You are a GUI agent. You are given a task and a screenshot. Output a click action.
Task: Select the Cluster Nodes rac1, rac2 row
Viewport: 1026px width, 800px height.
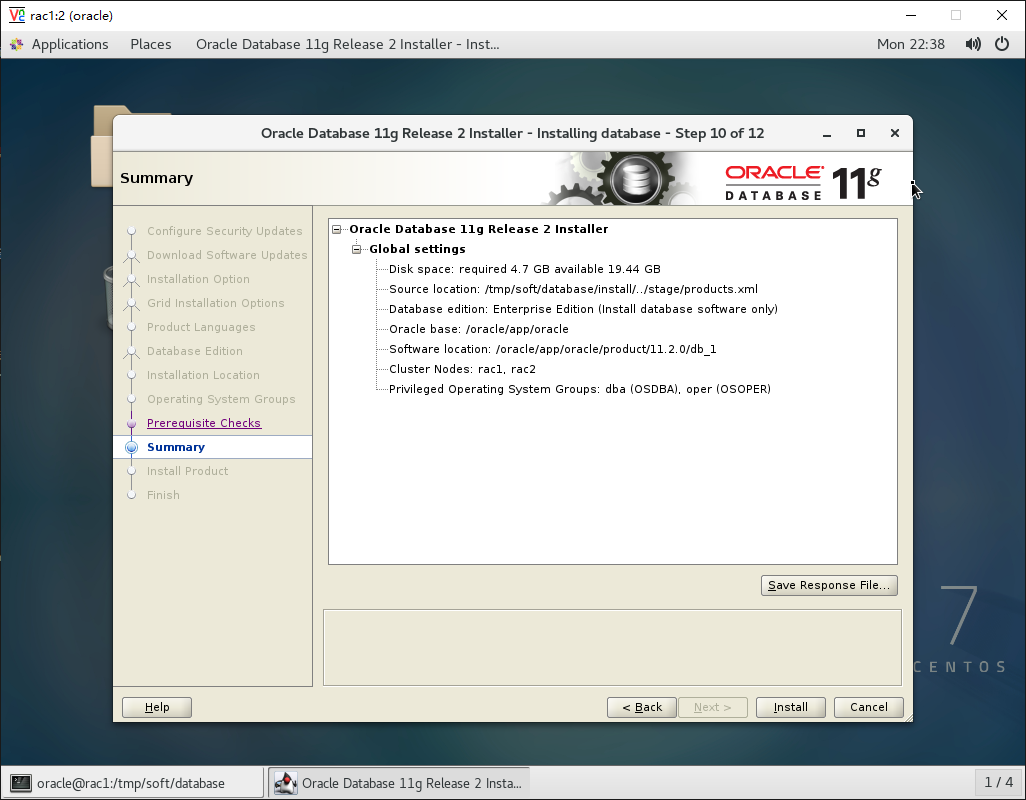(462, 369)
